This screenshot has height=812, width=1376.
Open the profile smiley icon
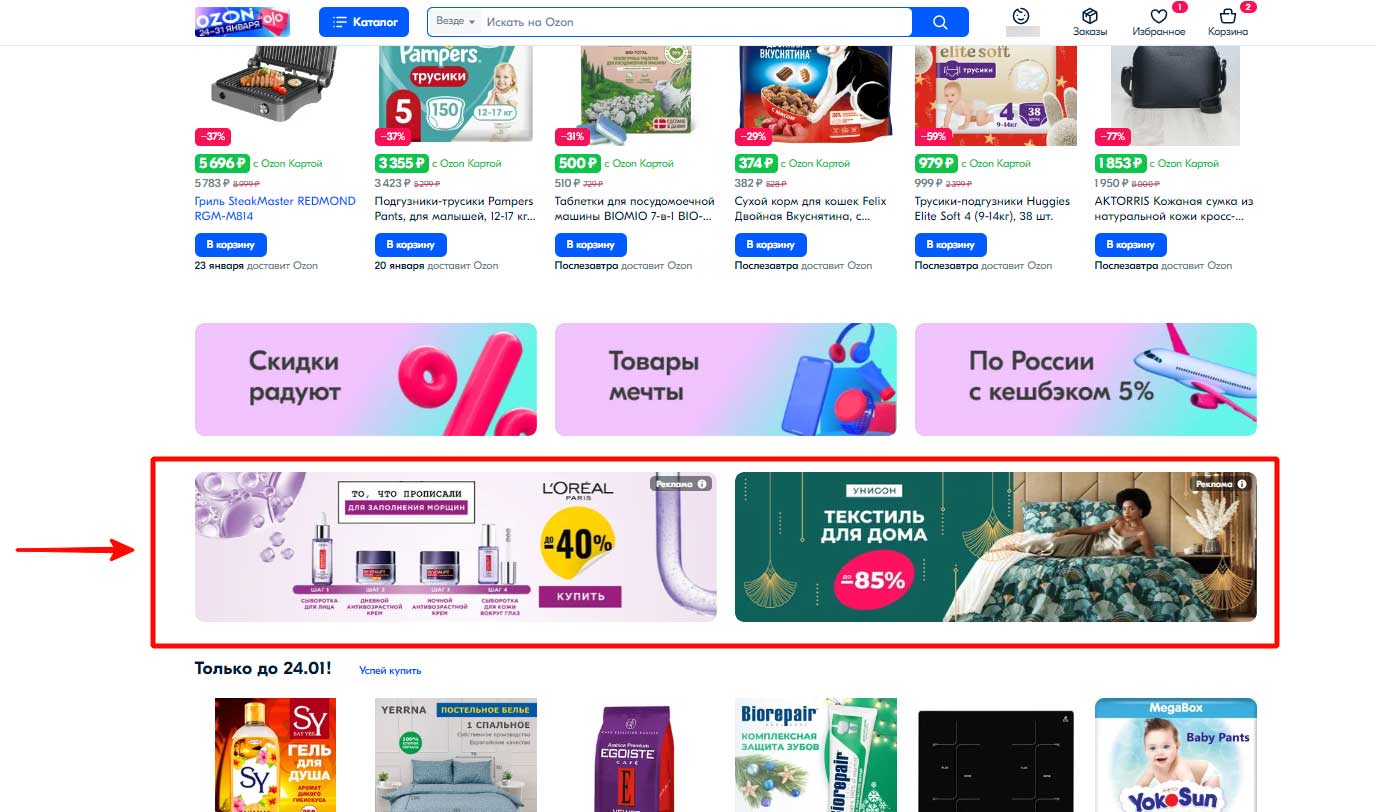[1021, 16]
